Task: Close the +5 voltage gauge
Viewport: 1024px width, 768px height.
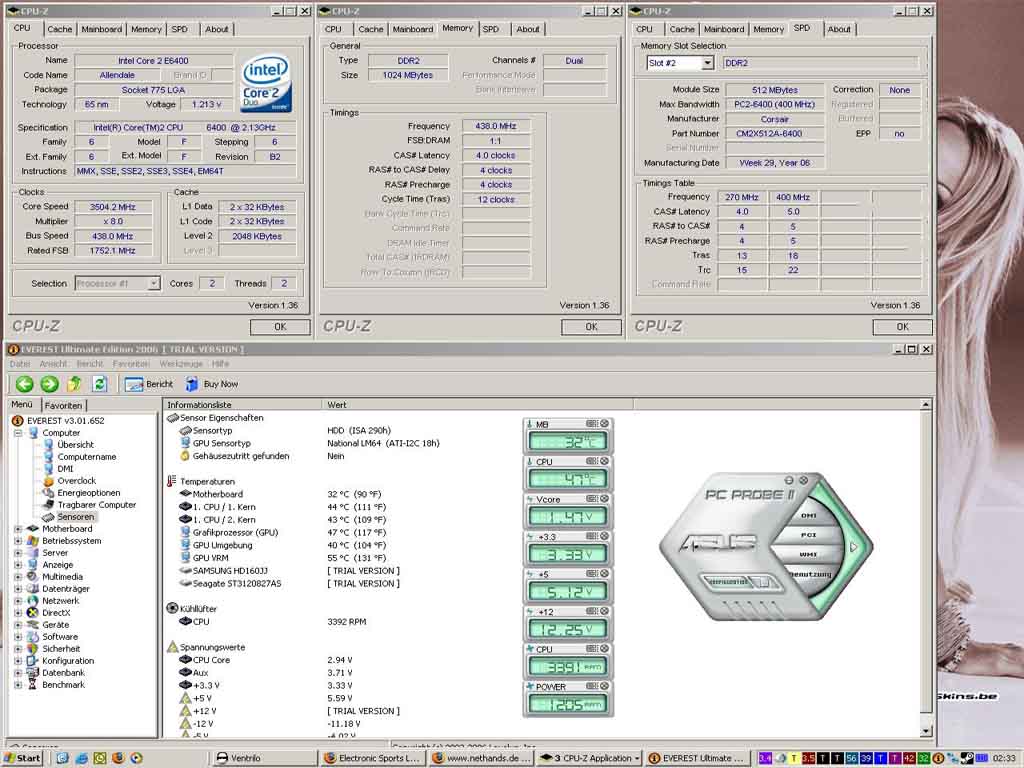Action: tap(605, 573)
